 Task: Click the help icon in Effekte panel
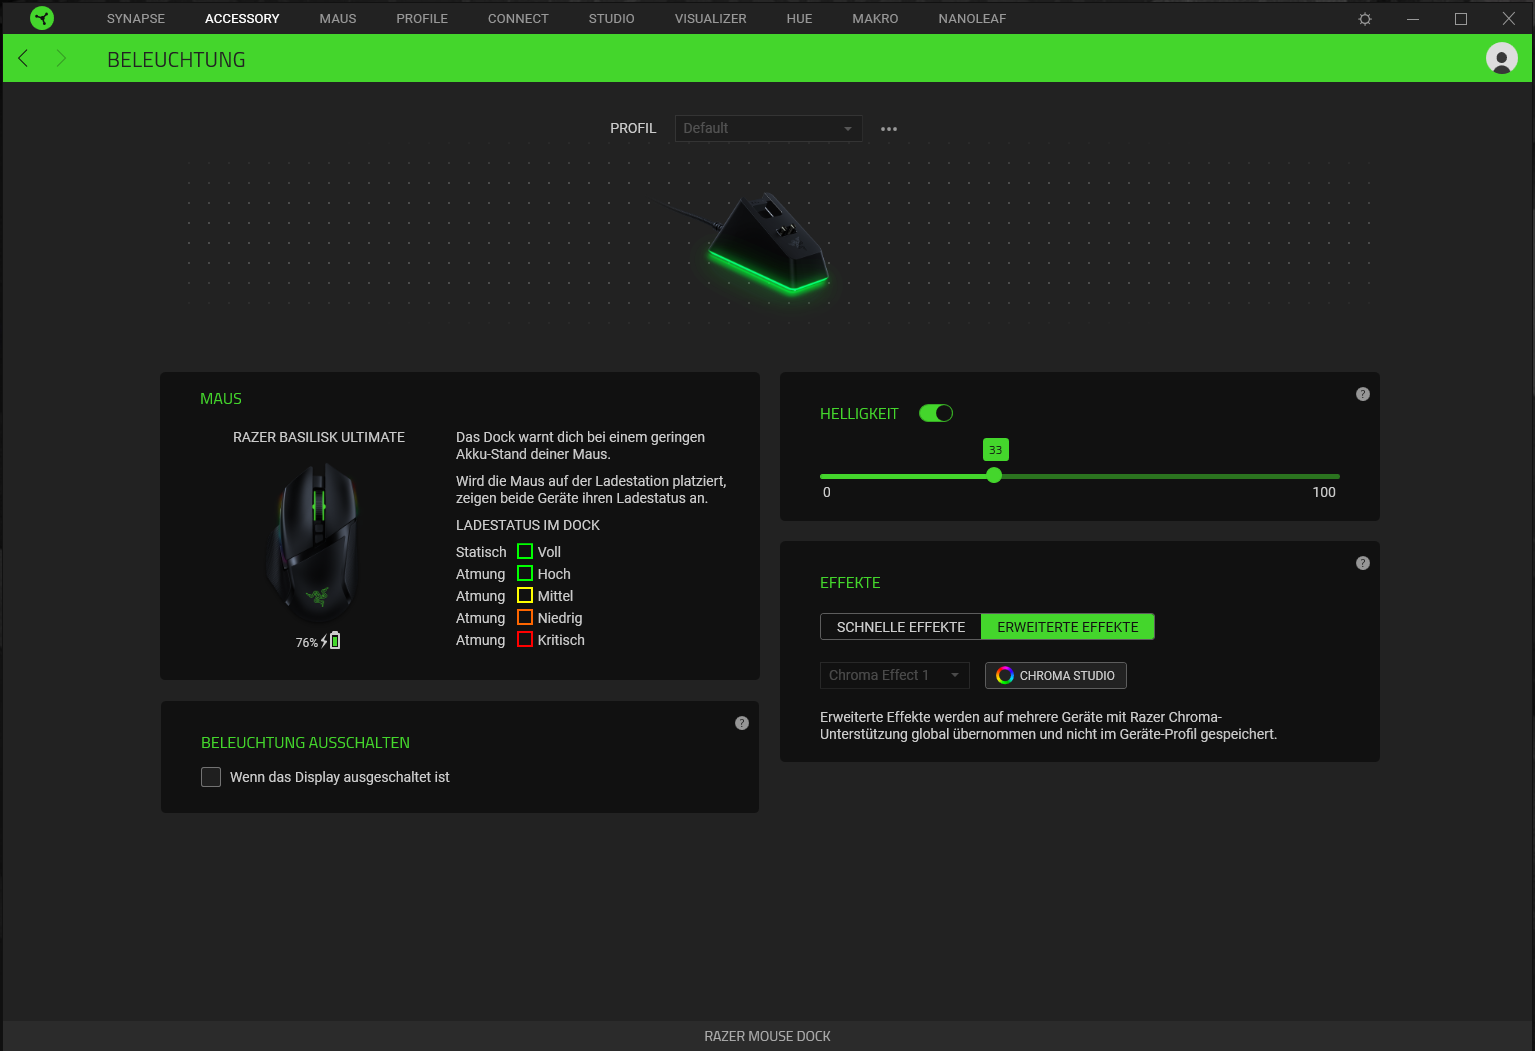(x=1362, y=563)
